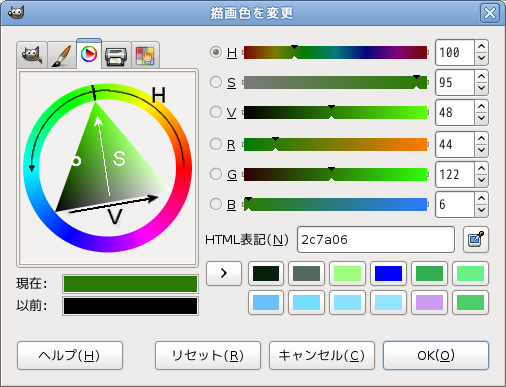Click the GIMP Wilber icon in title bar
Image resolution: width=506 pixels, height=387 pixels.
pyautogui.click(x=16, y=13)
